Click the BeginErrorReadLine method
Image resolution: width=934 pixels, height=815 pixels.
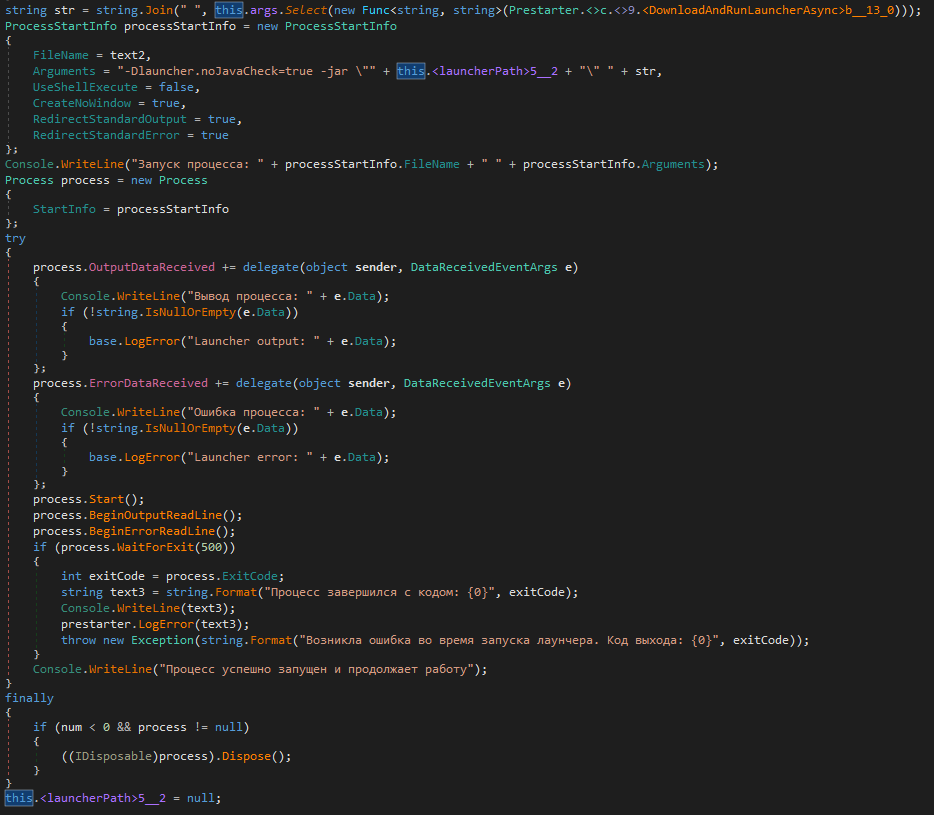pos(152,531)
